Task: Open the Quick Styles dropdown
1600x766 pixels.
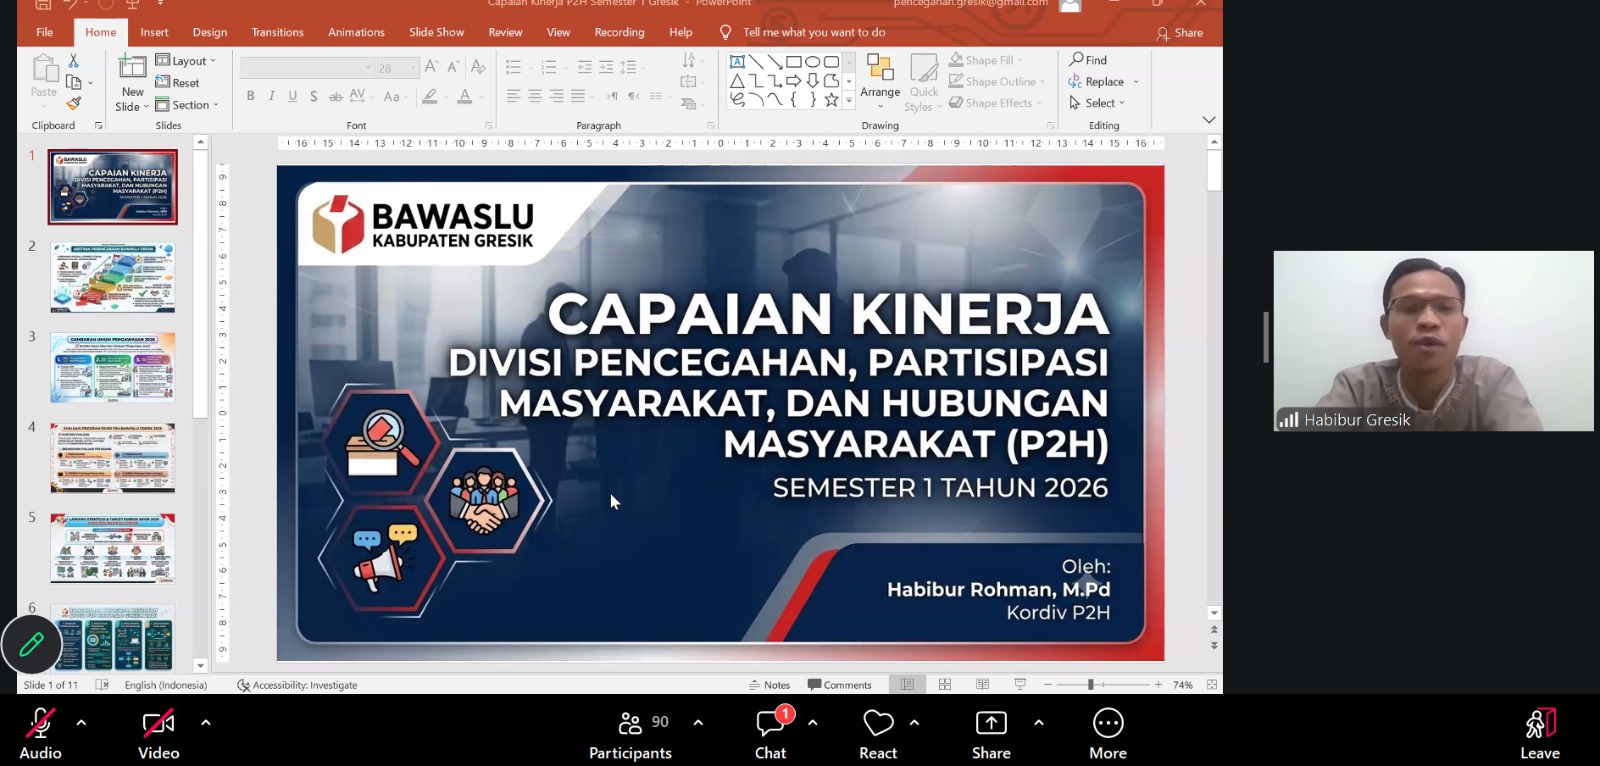Action: point(924,82)
